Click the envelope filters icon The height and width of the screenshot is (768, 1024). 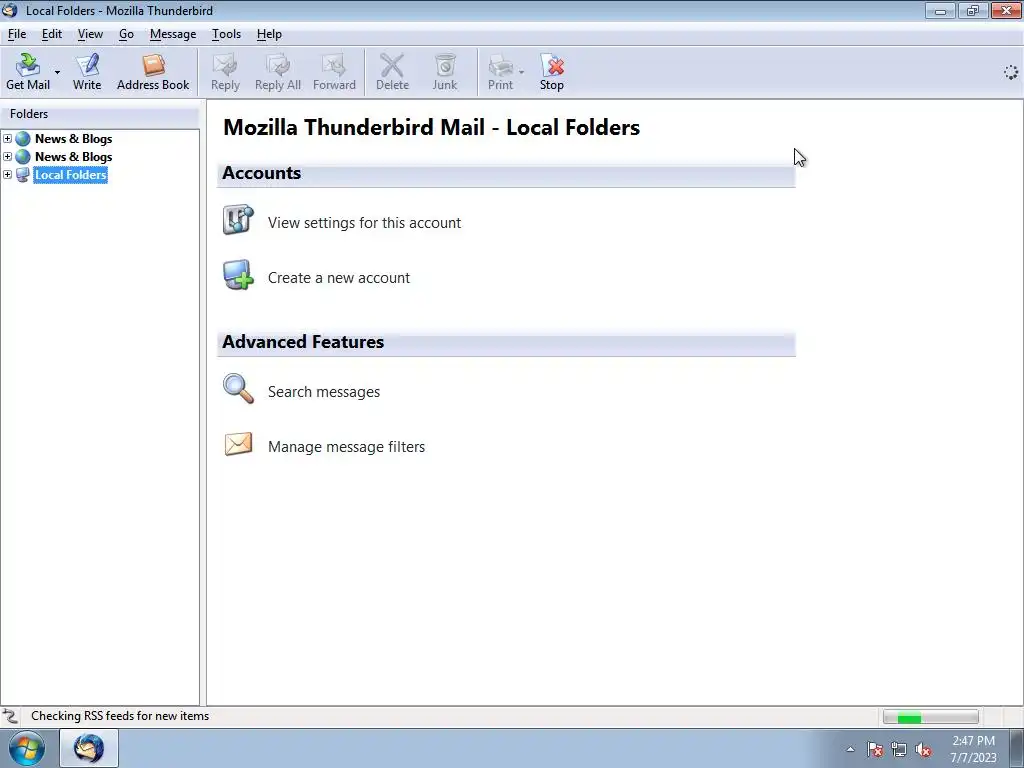(238, 444)
